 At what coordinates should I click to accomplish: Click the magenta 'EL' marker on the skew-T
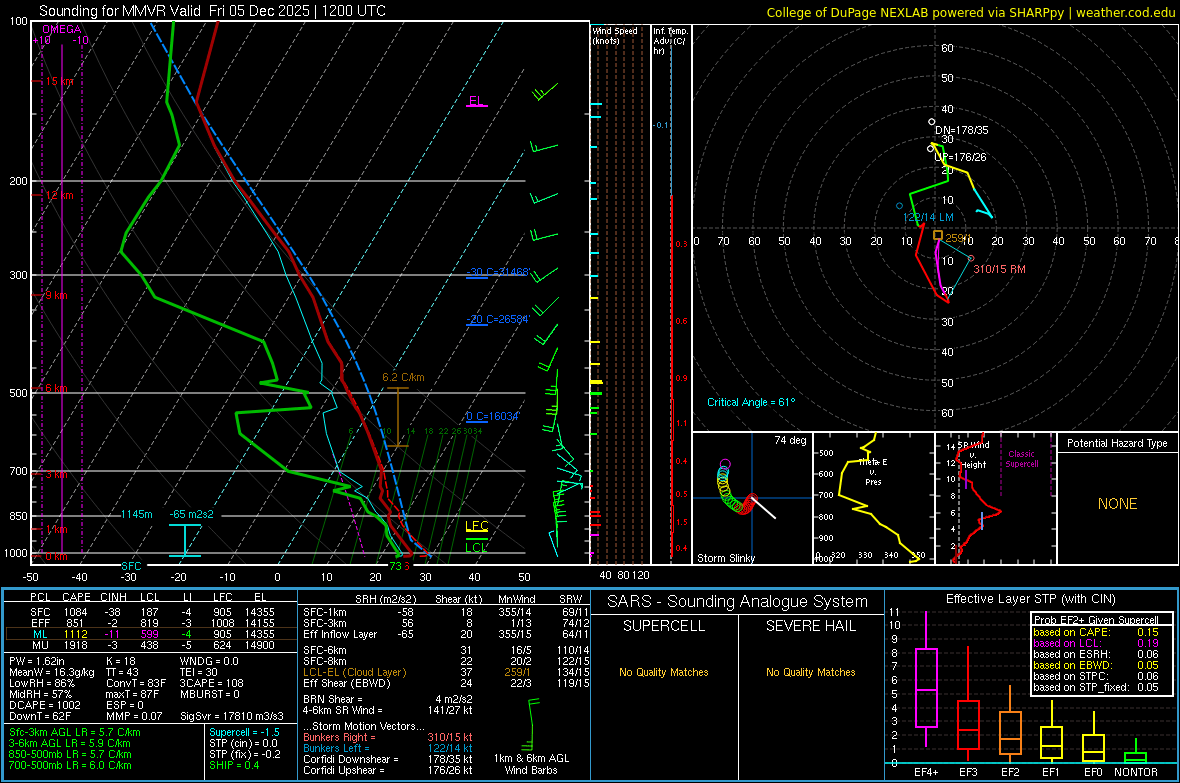pos(476,101)
